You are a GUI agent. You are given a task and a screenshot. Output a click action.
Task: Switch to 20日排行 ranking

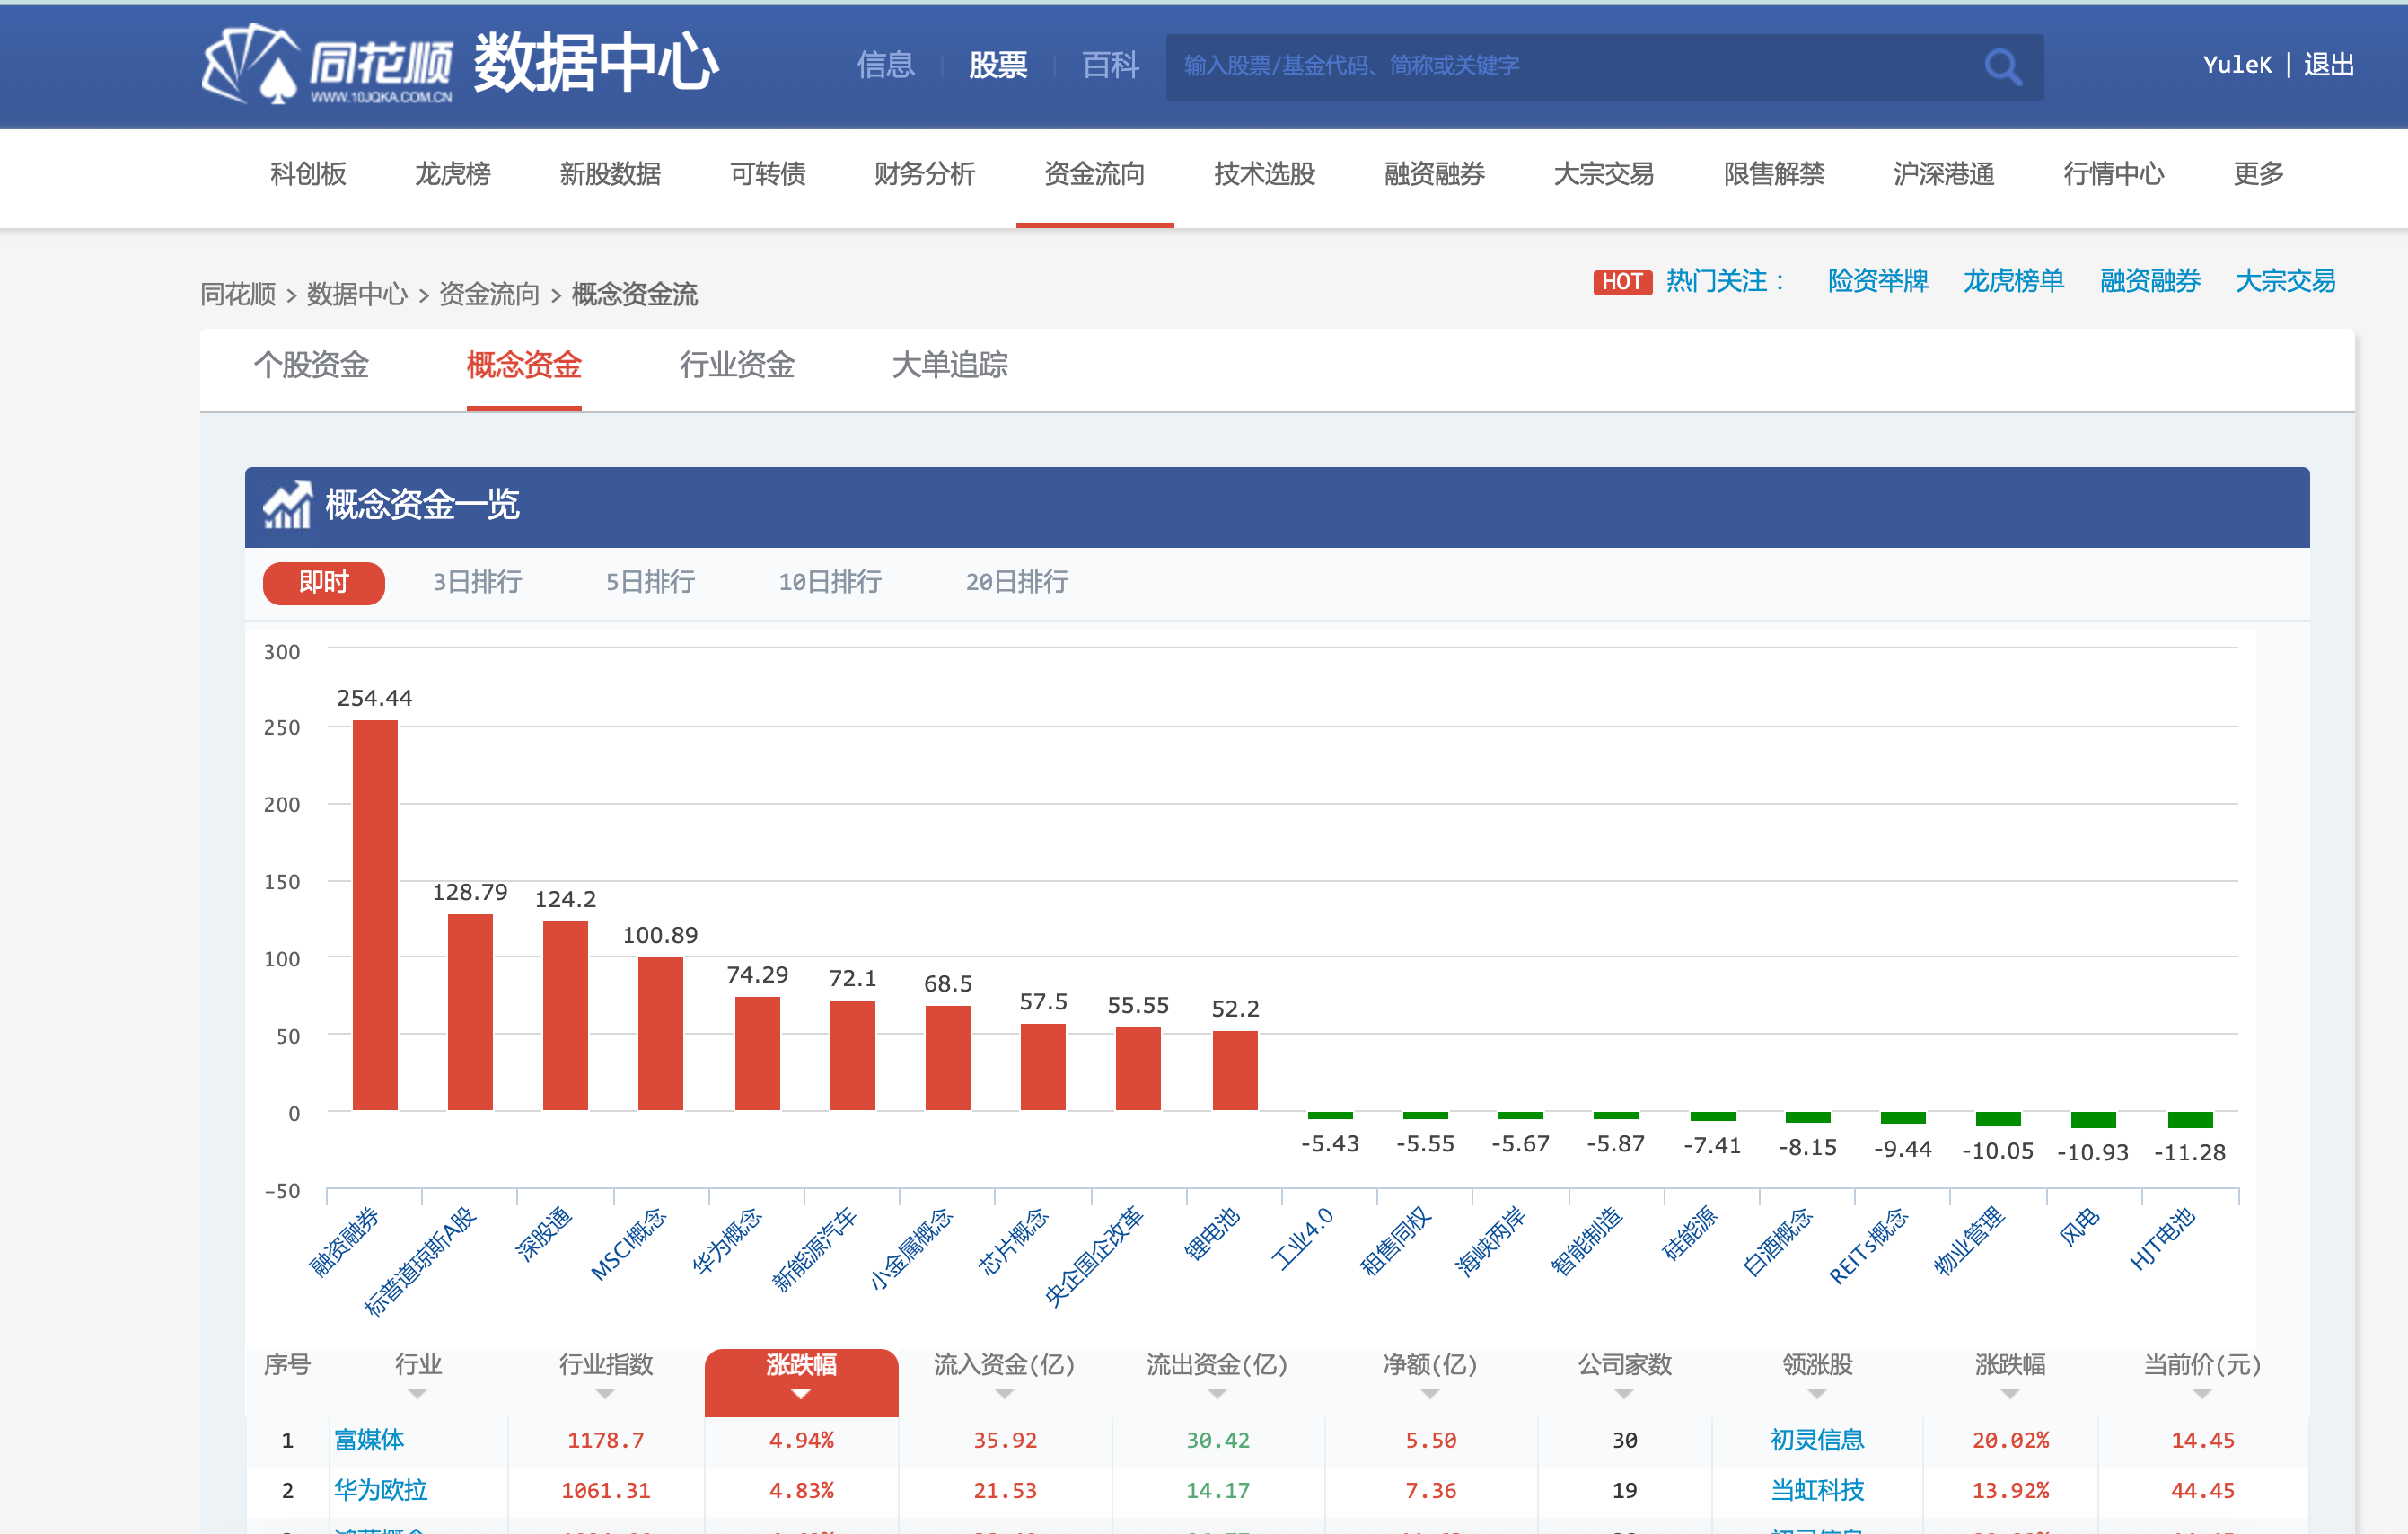(x=1017, y=582)
